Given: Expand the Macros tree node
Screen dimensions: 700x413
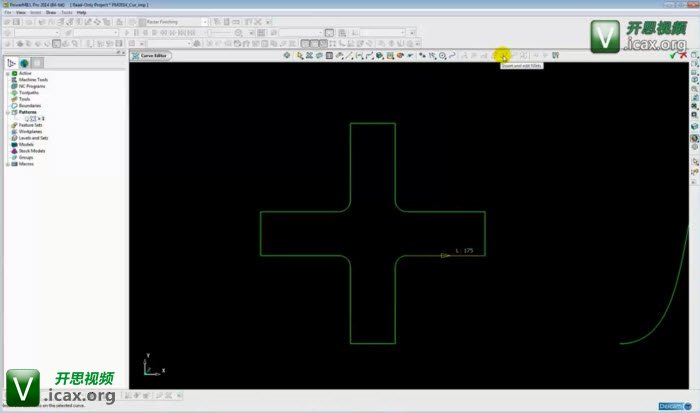Looking at the screenshot, I should point(7,163).
